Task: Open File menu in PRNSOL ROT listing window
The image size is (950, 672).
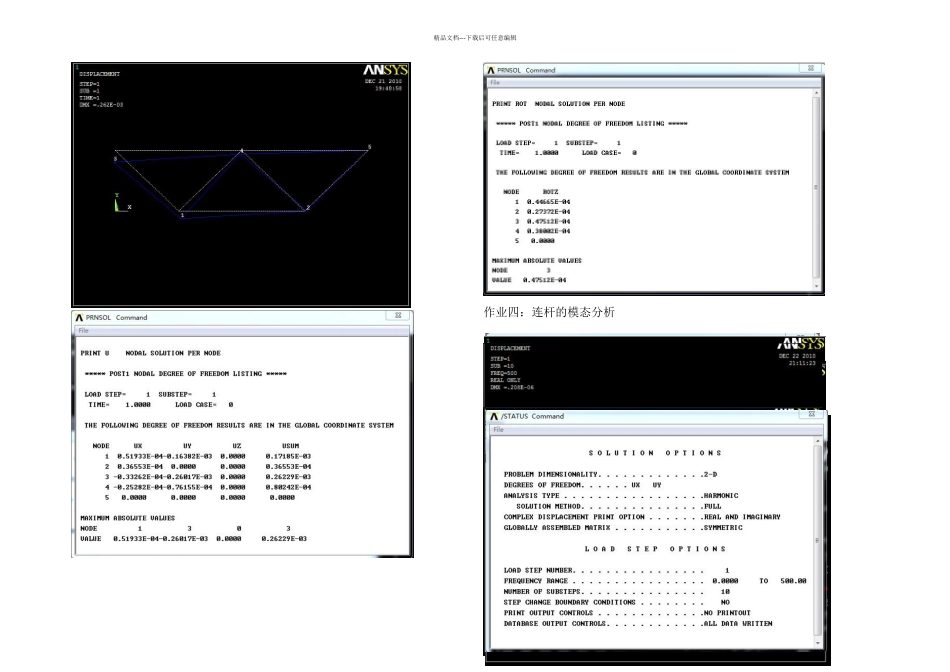Action: coord(495,82)
